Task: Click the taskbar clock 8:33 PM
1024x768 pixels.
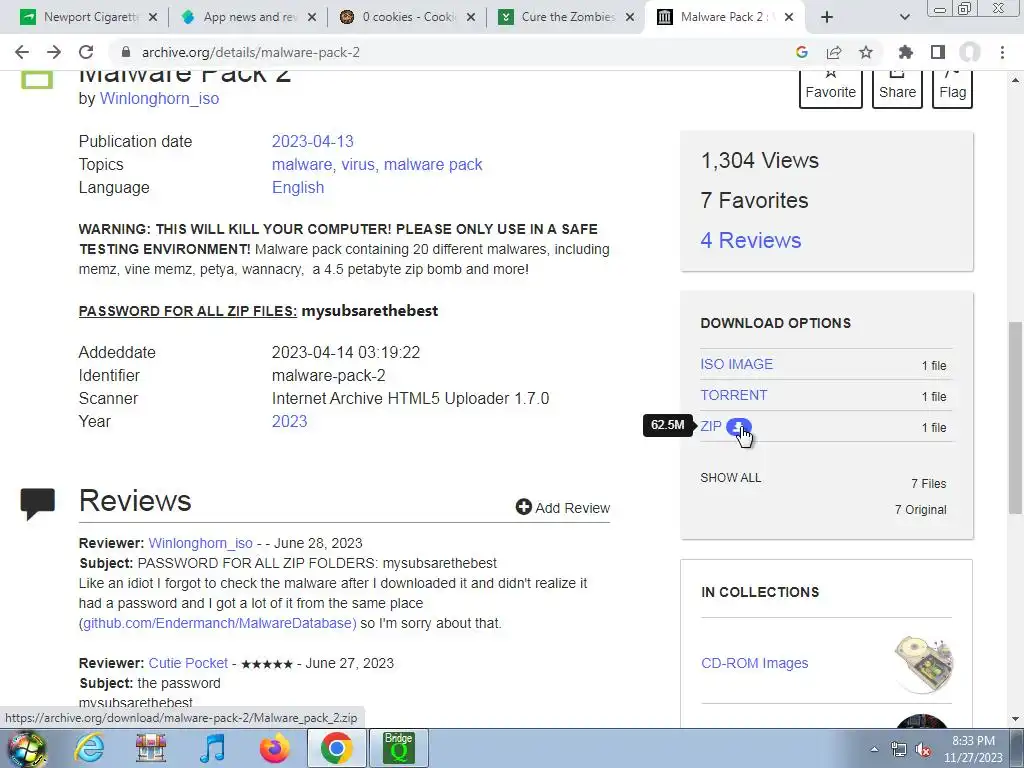Action: click(x=973, y=741)
